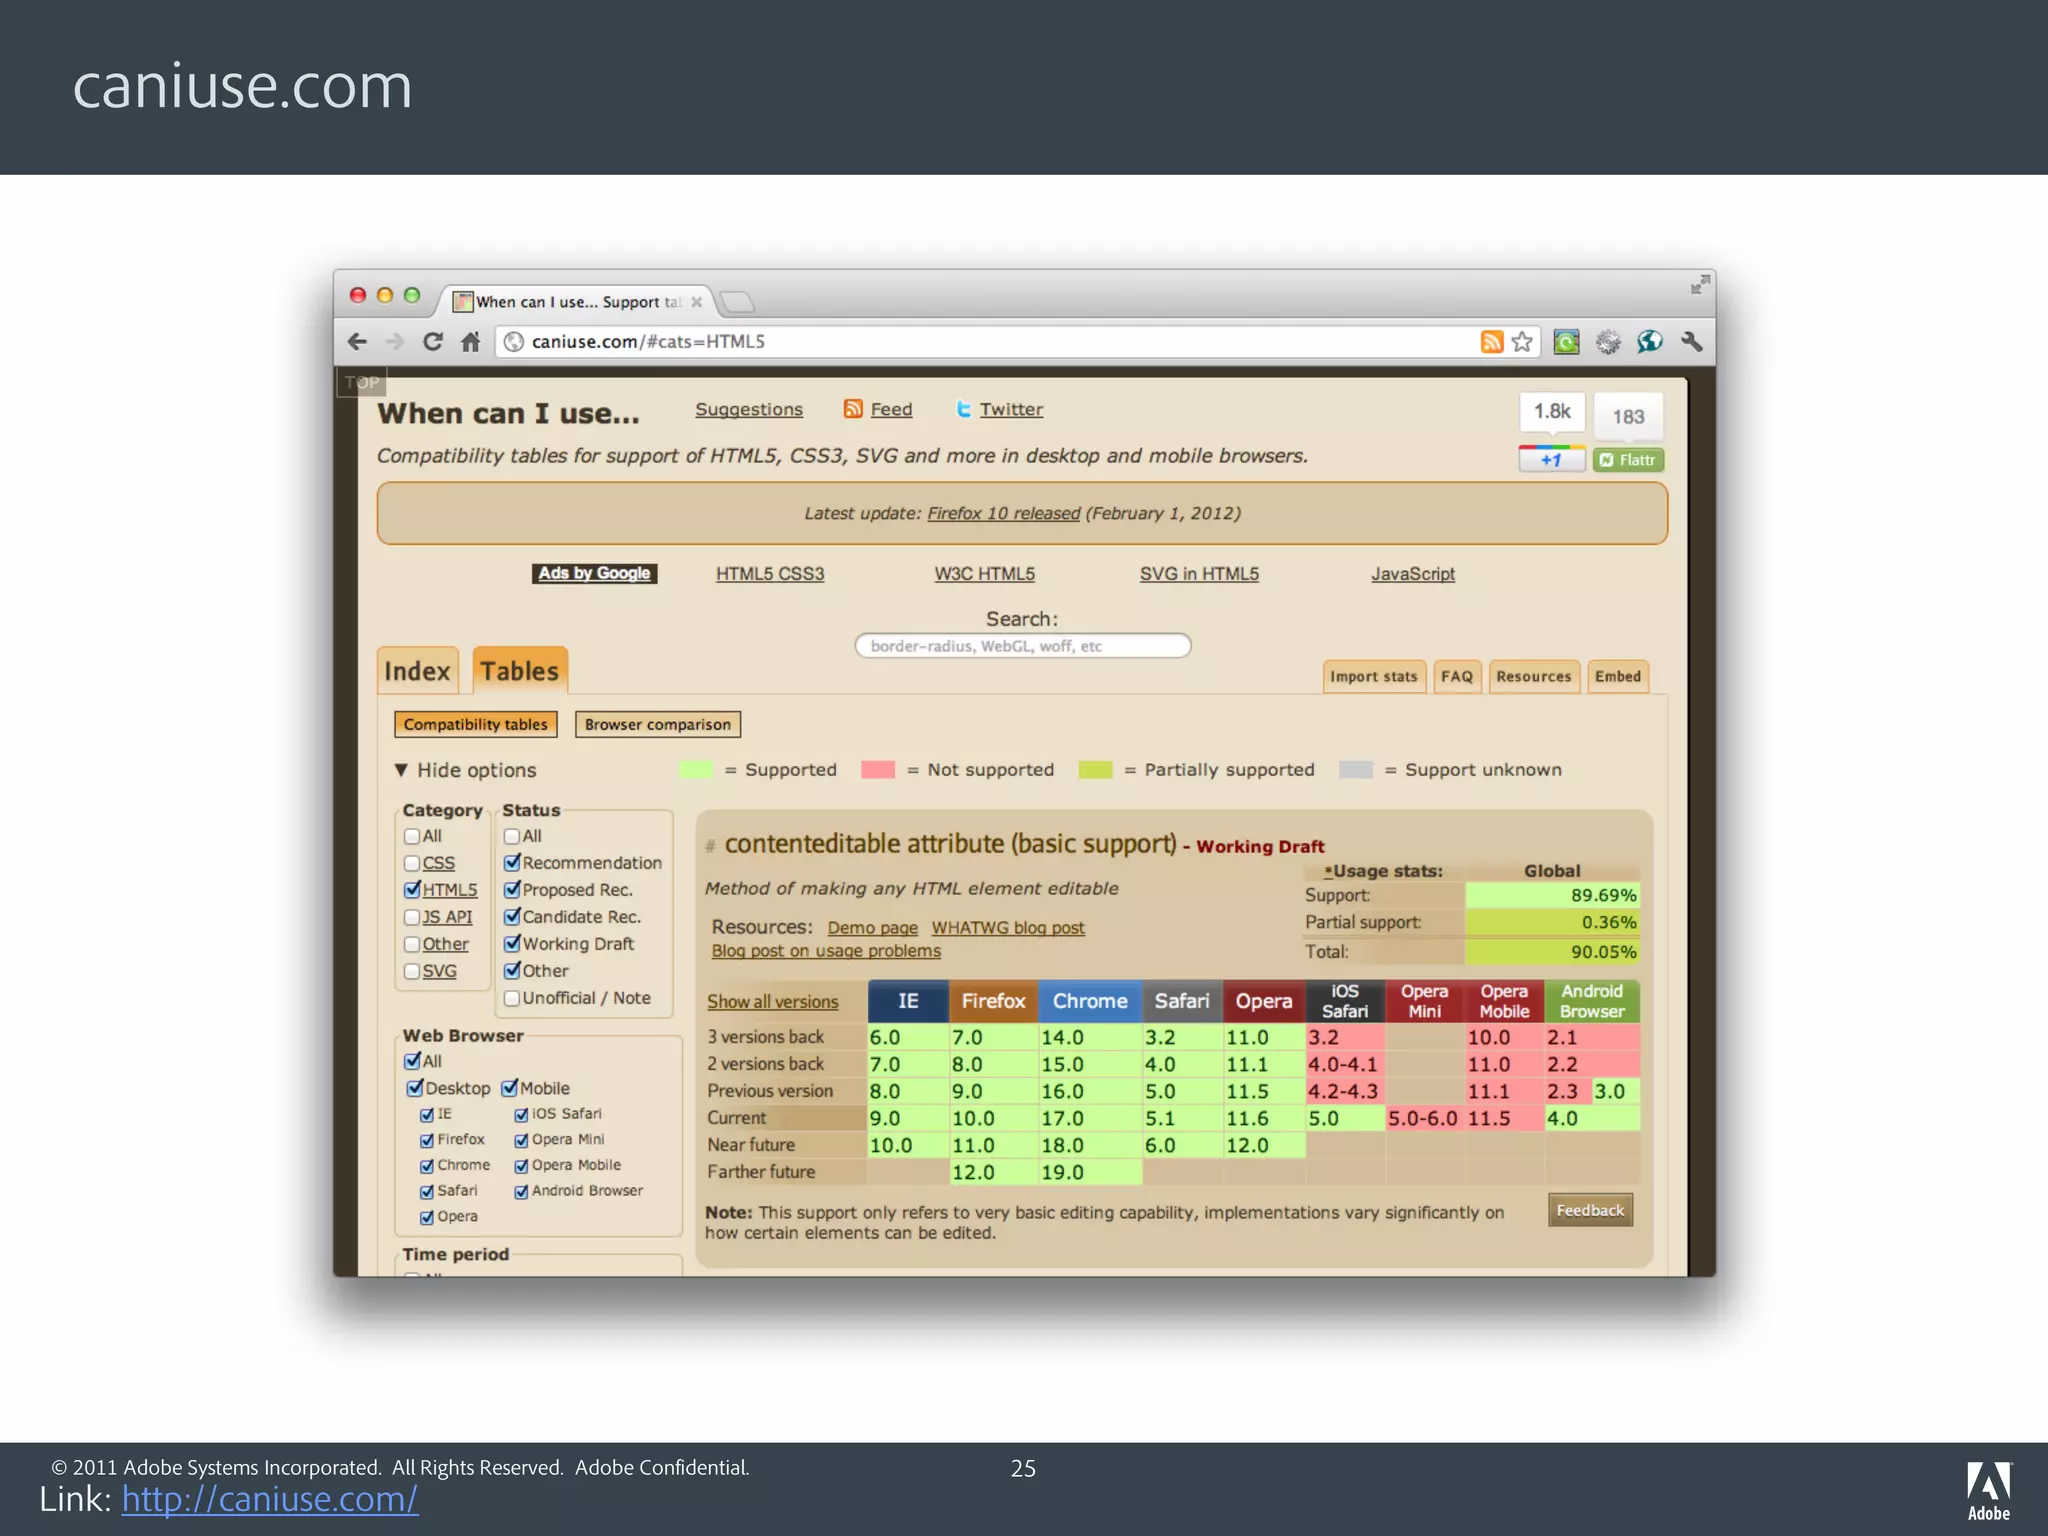Toggle the Working Draft status checkbox
Image resolution: width=2048 pixels, height=1536 pixels.
point(512,943)
